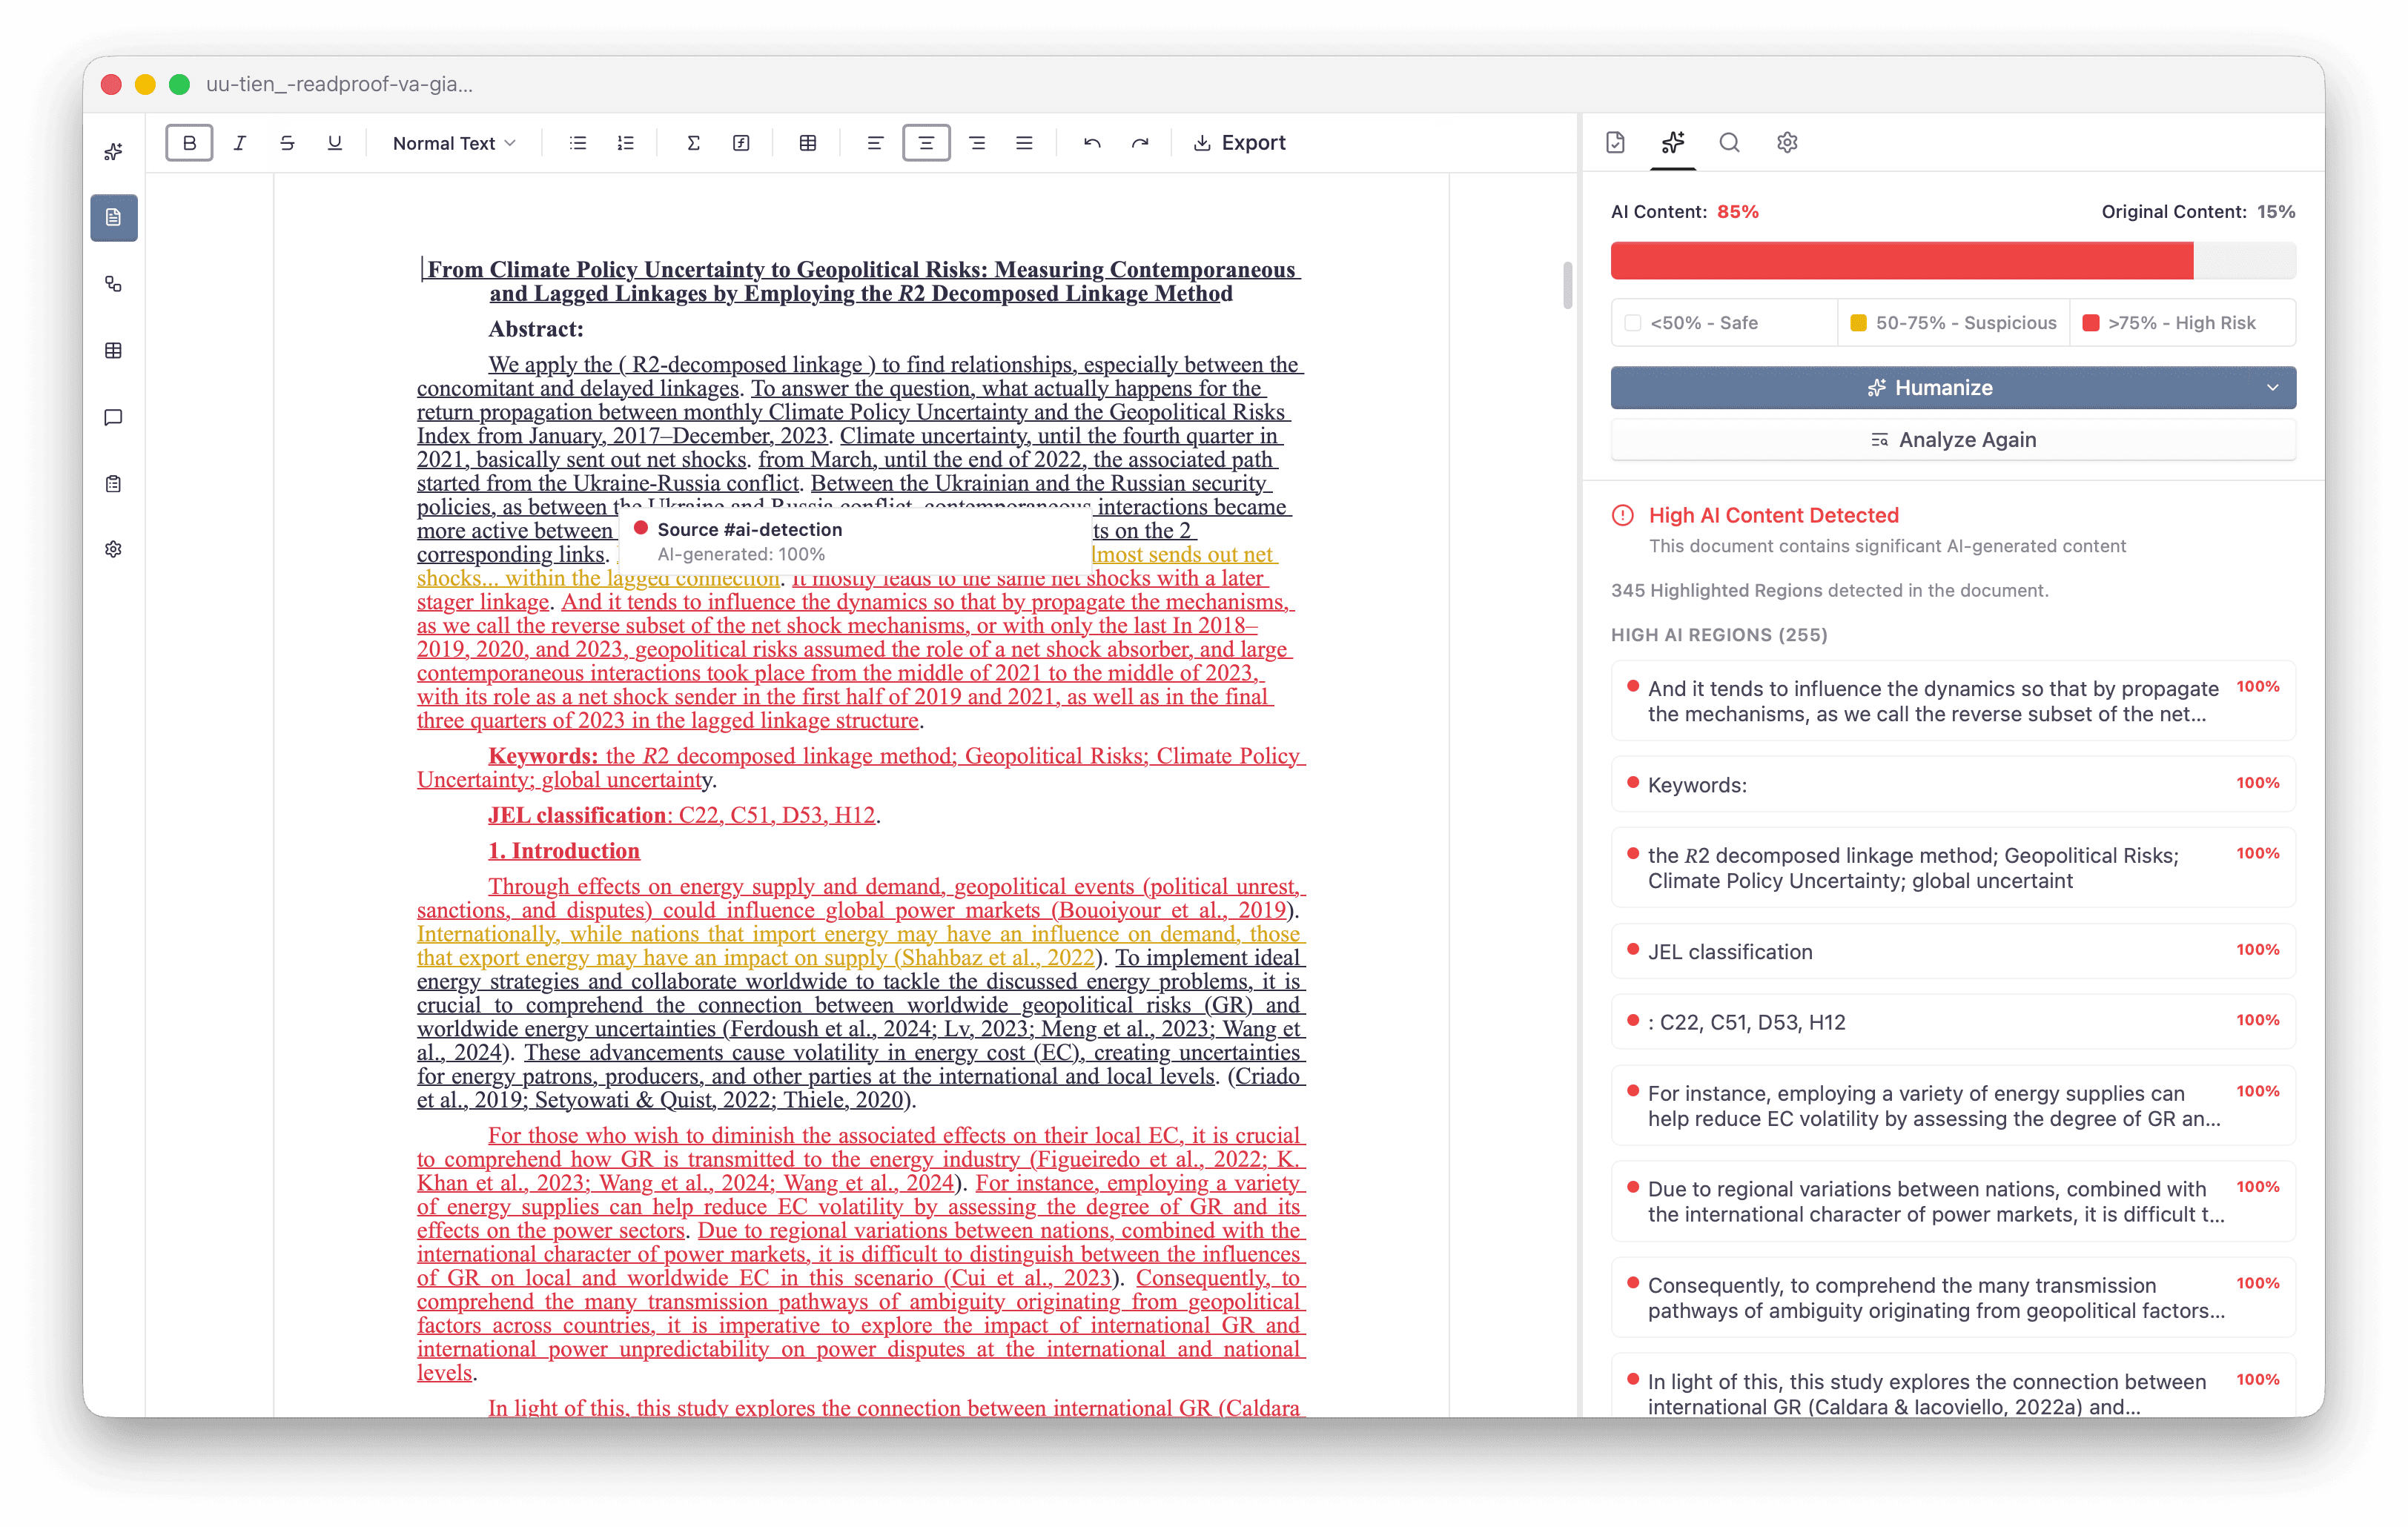
Task: Insert a table from the toolbar
Action: coord(808,143)
